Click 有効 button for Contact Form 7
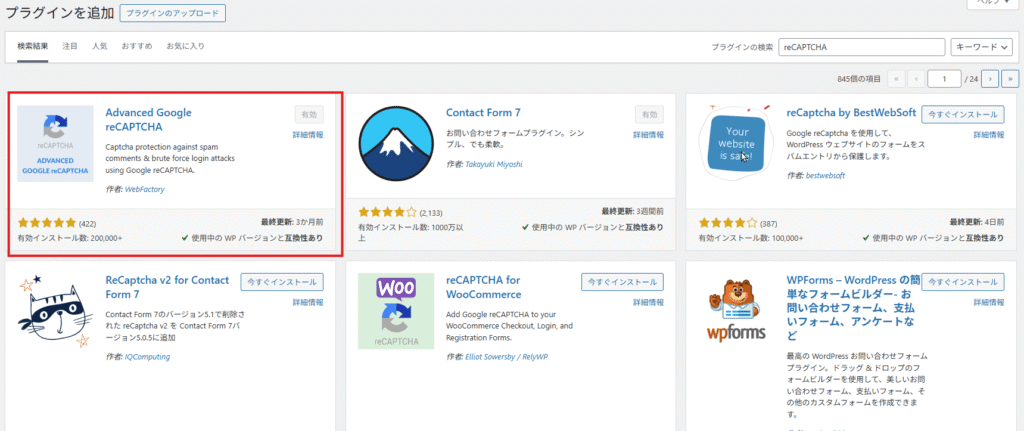This screenshot has height=431, width=1024. coord(650,114)
